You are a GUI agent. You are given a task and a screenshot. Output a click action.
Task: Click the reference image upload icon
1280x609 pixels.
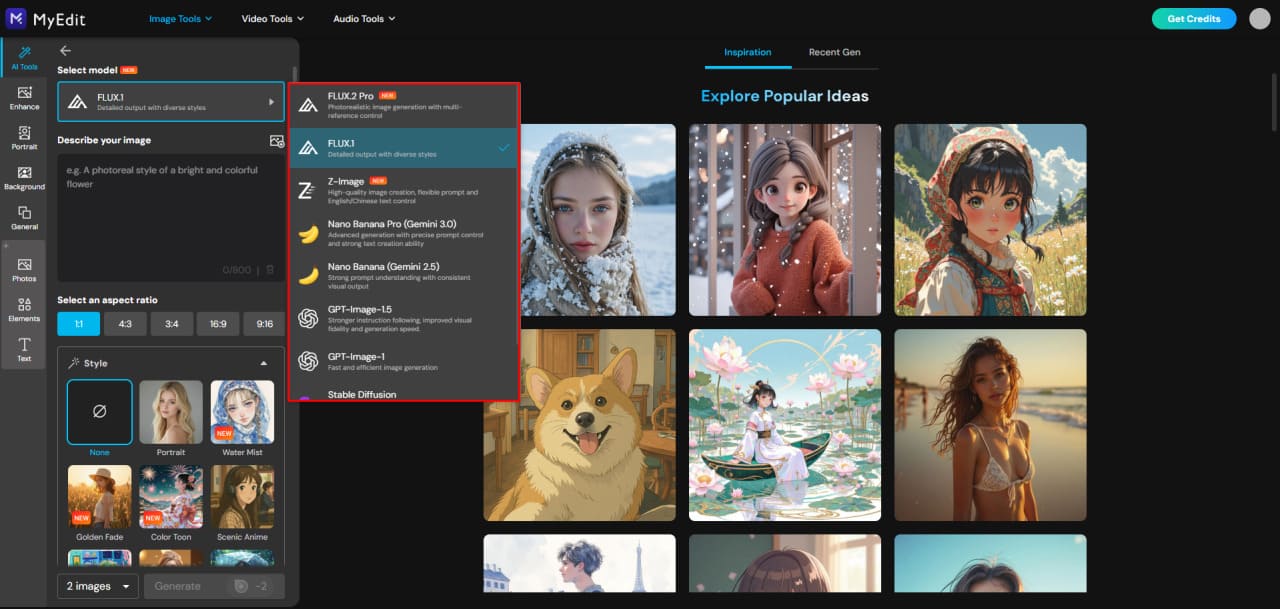277,141
